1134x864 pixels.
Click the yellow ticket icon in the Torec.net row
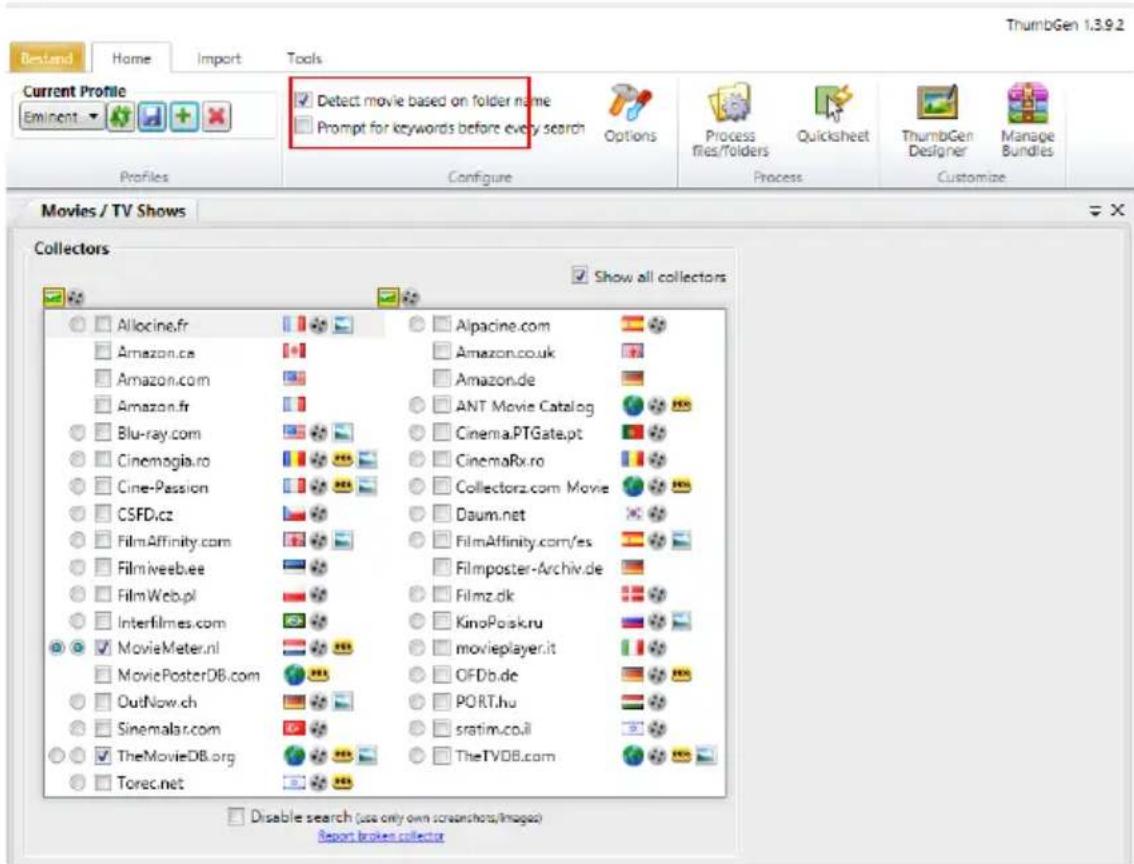point(342,782)
